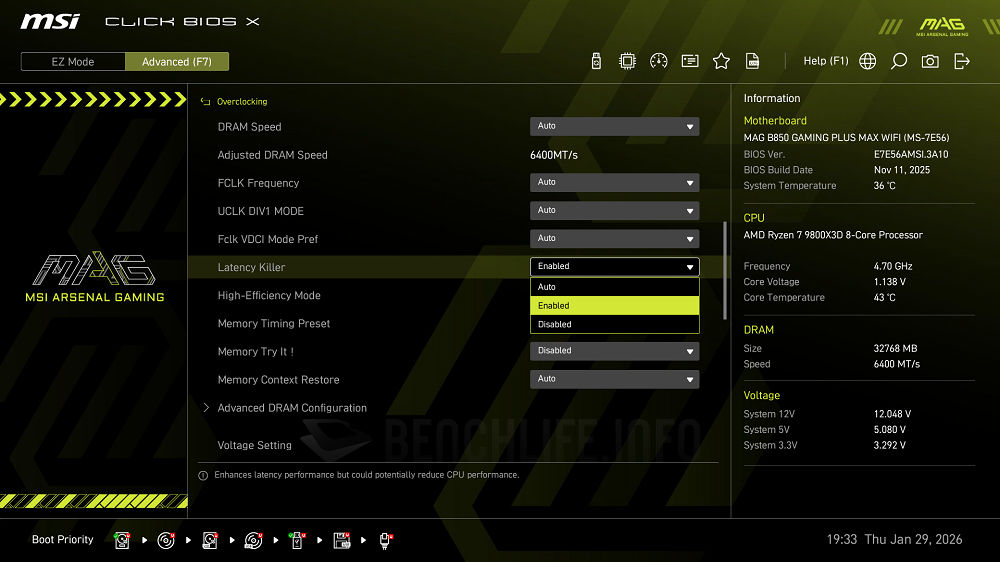Viewport: 1000px width, 562px height.
Task: Click the exit door arrow icon
Action: [962, 61]
